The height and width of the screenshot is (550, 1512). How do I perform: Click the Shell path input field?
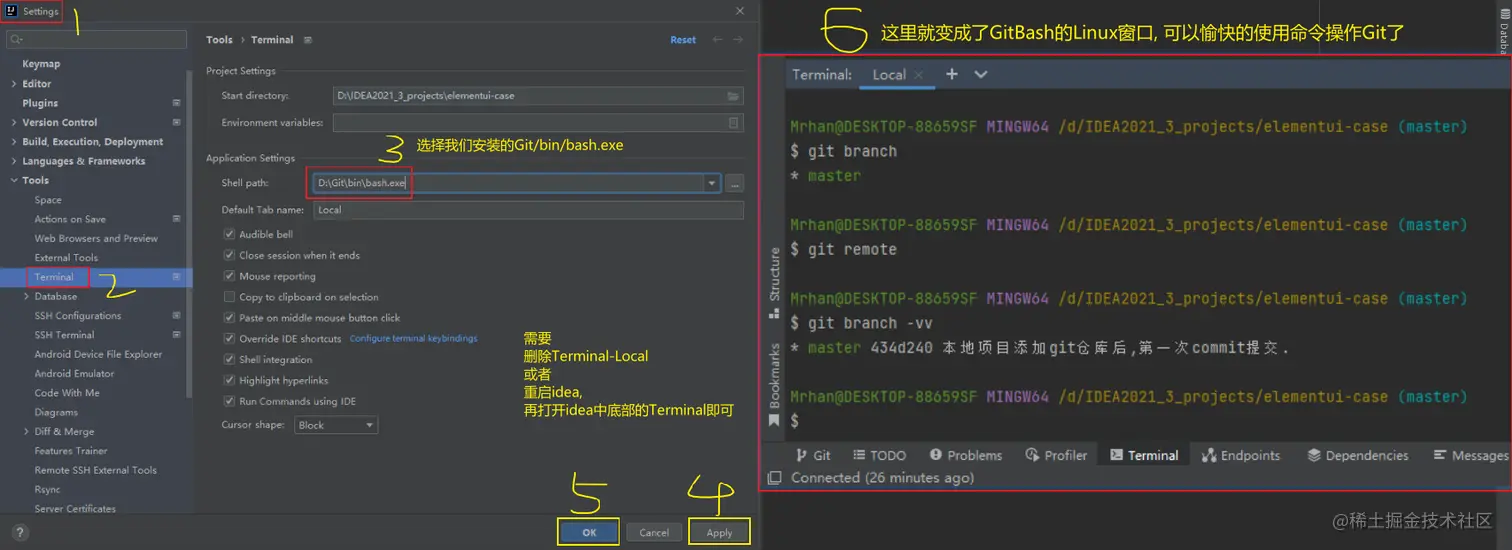pos(509,184)
